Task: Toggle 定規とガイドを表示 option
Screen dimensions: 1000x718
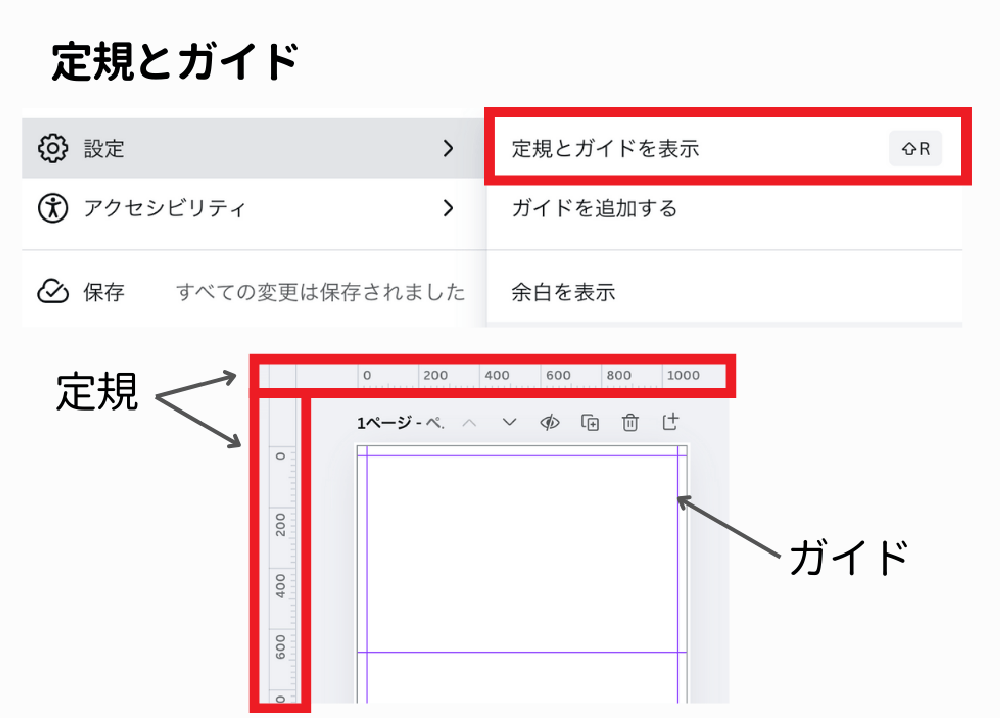Action: 605,149
